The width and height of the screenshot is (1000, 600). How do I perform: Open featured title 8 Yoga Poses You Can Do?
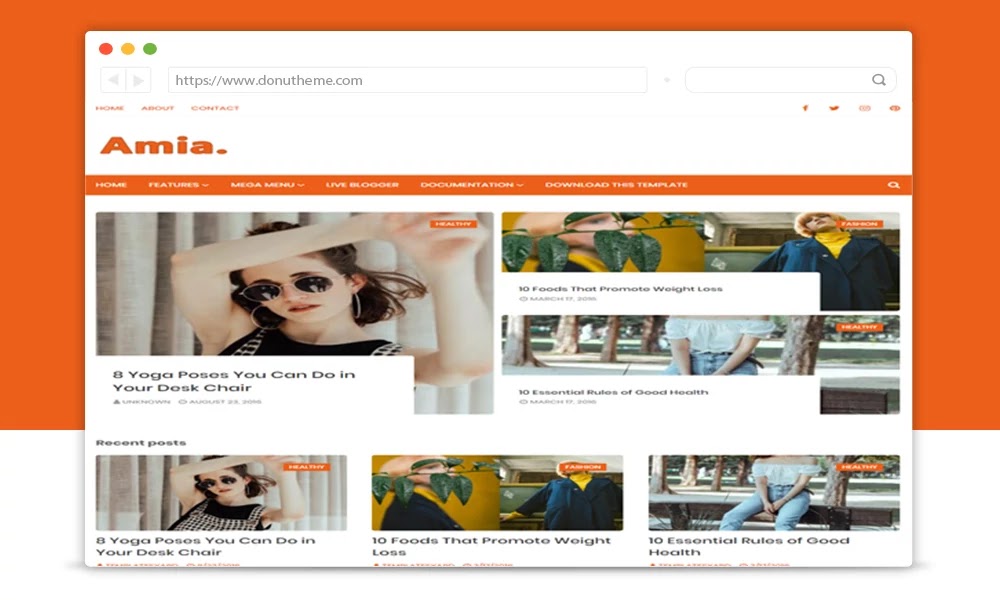click(234, 381)
